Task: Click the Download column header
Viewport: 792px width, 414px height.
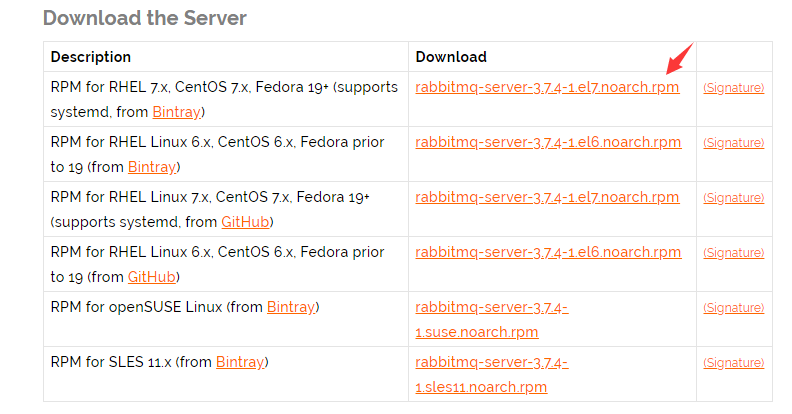Action: coord(451,57)
